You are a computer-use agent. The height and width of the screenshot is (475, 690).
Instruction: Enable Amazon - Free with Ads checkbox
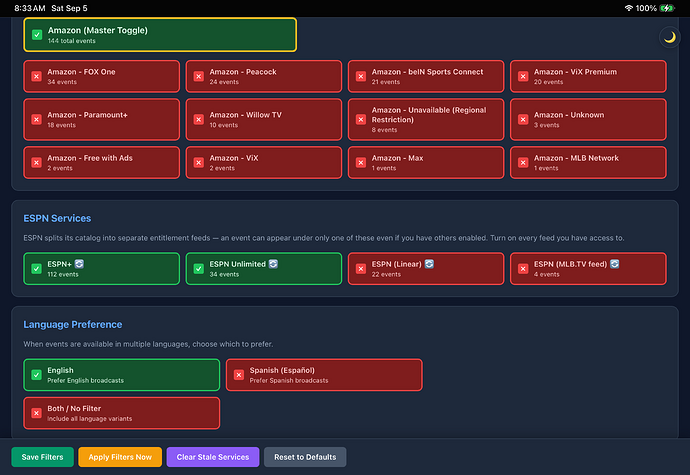pyautogui.click(x=37, y=162)
